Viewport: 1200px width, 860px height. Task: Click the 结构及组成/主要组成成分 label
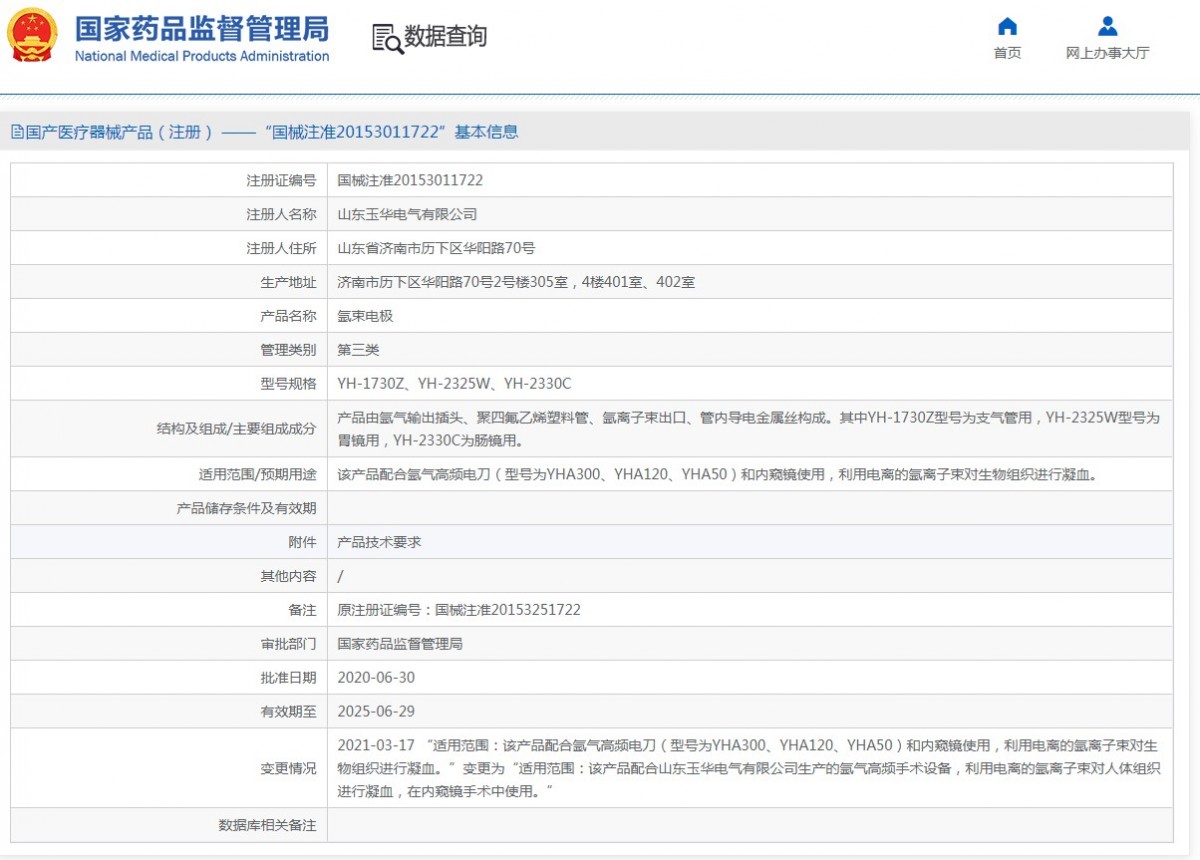(236, 429)
